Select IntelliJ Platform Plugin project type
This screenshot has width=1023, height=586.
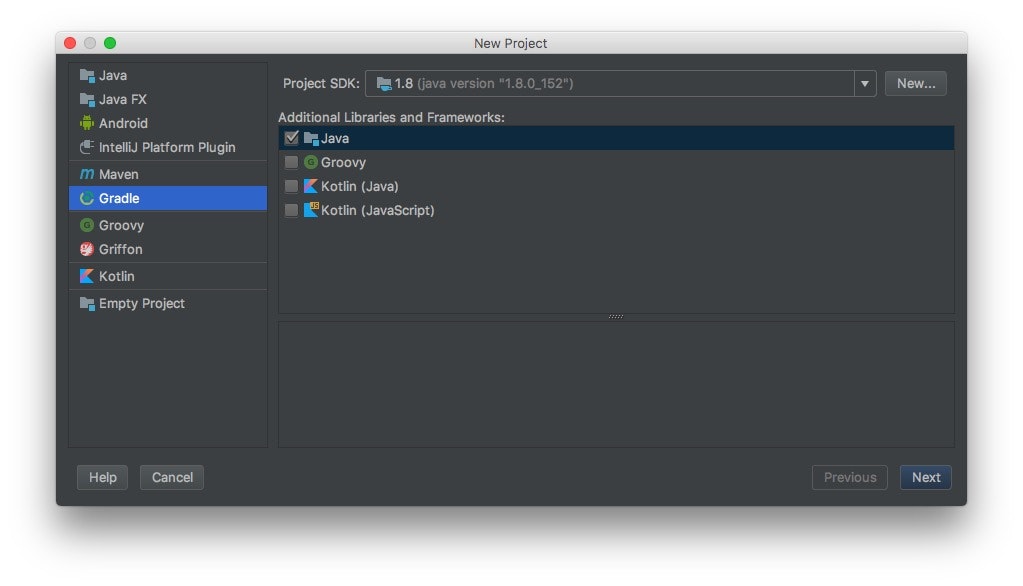click(168, 147)
